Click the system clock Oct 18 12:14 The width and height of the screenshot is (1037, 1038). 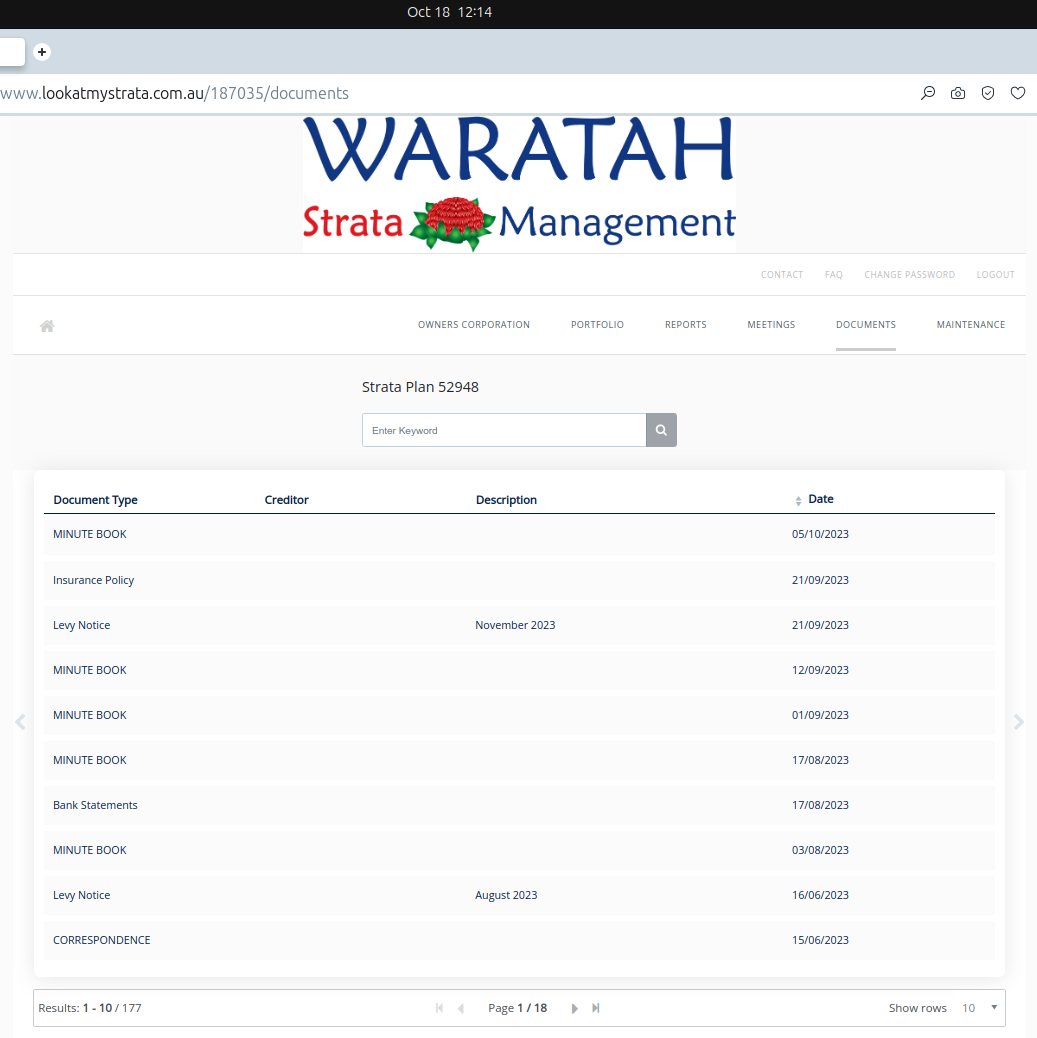(449, 12)
